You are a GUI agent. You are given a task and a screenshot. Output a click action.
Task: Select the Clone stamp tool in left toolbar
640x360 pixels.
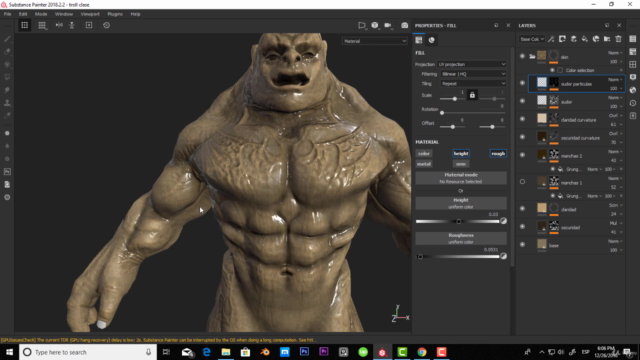7,102
